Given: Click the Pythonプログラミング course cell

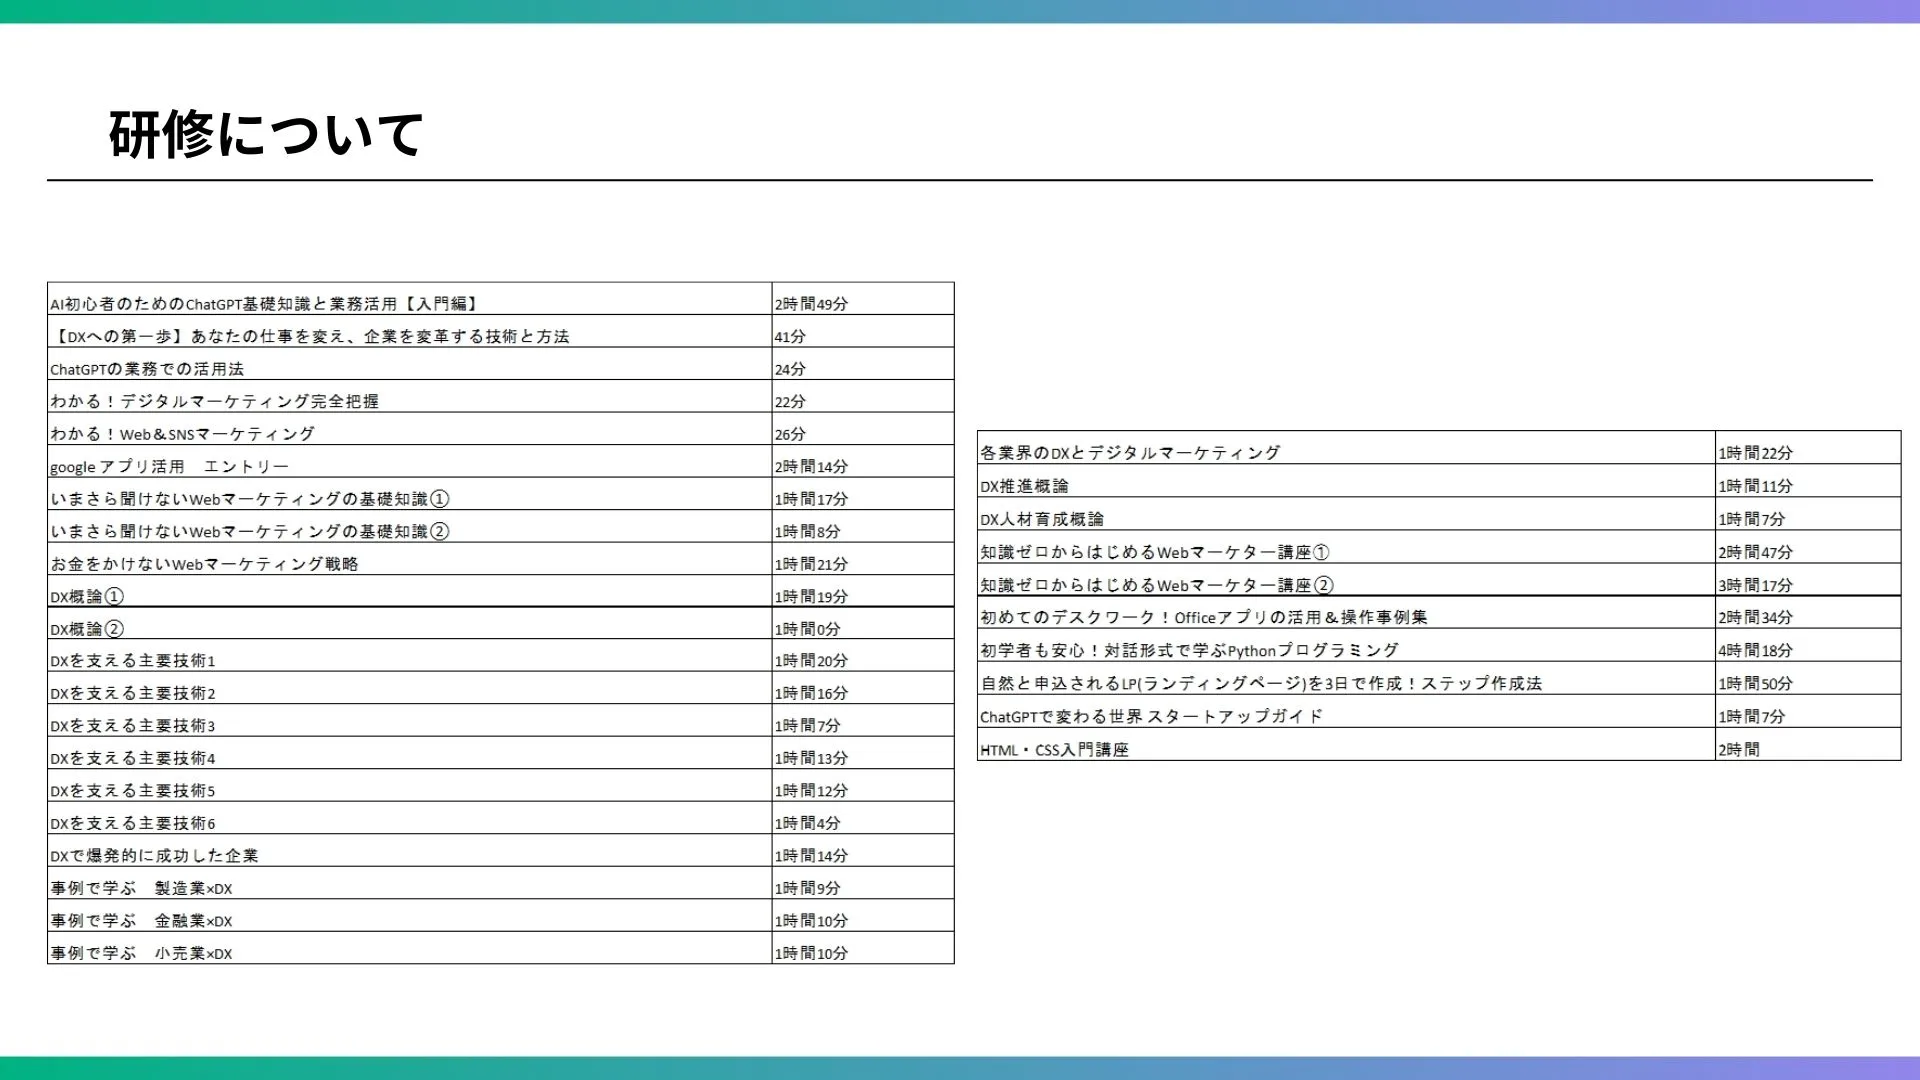Looking at the screenshot, I should pyautogui.click(x=1190, y=651).
